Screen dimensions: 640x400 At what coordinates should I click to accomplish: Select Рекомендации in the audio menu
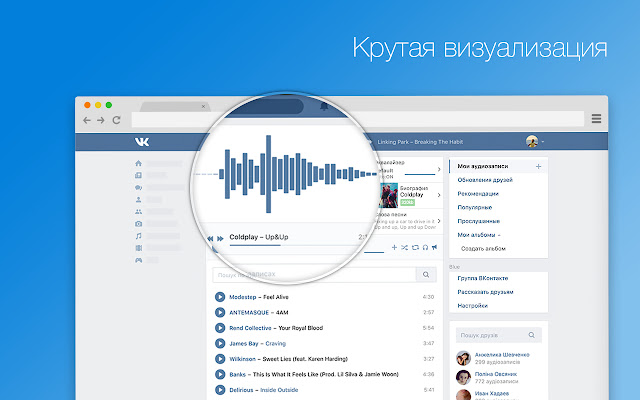(x=485, y=193)
